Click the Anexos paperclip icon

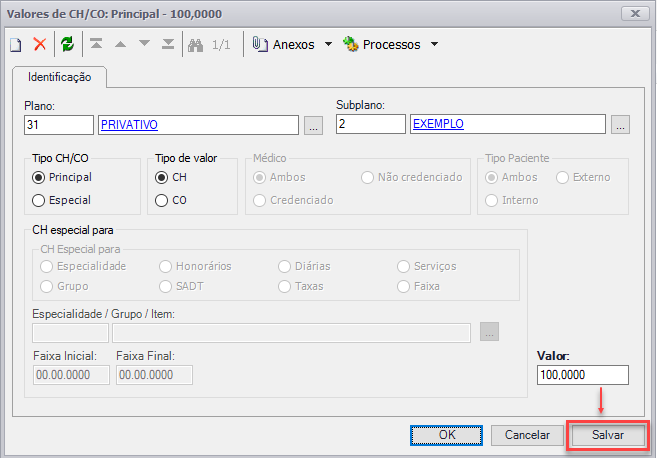pos(260,44)
